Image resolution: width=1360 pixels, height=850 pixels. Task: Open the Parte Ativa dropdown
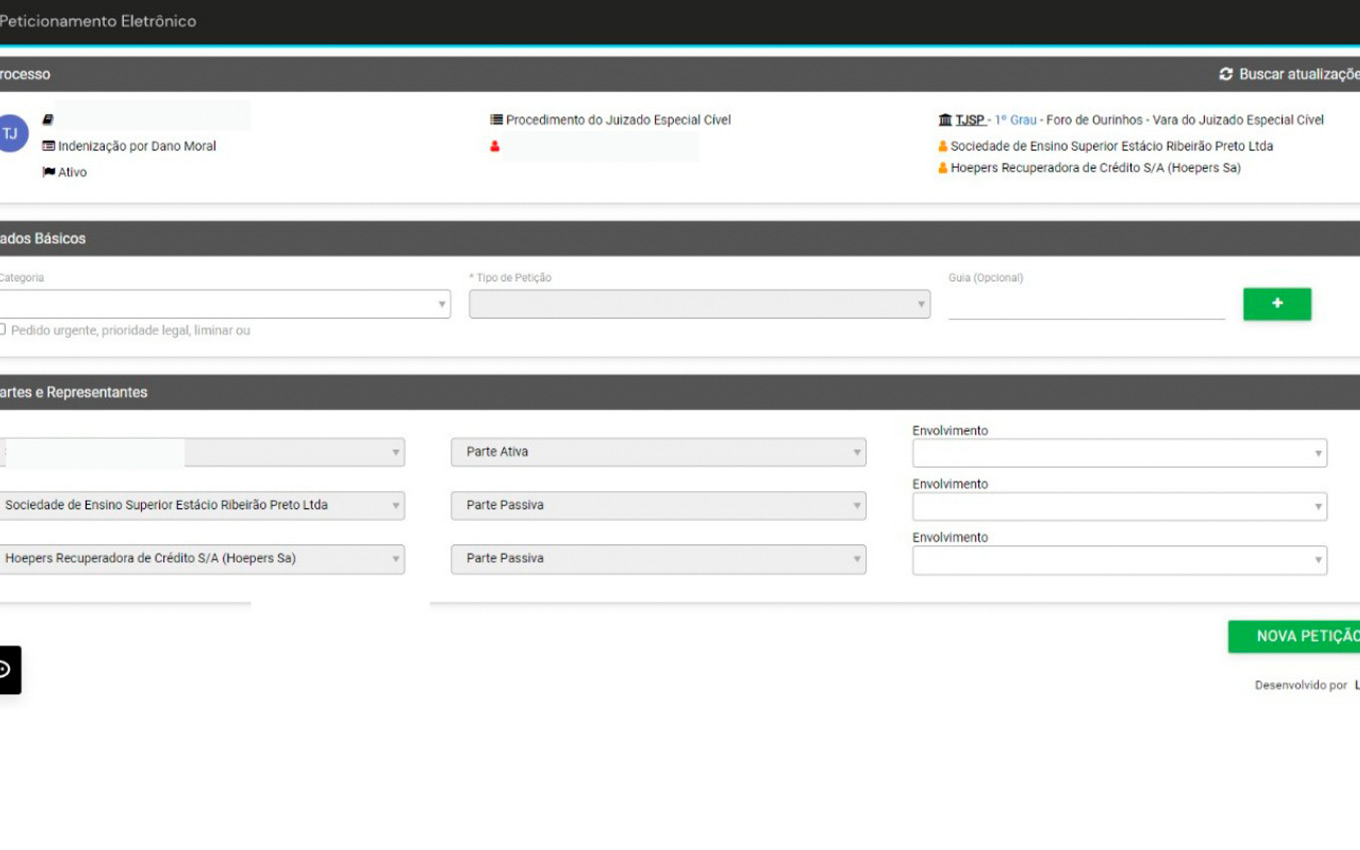(x=658, y=452)
